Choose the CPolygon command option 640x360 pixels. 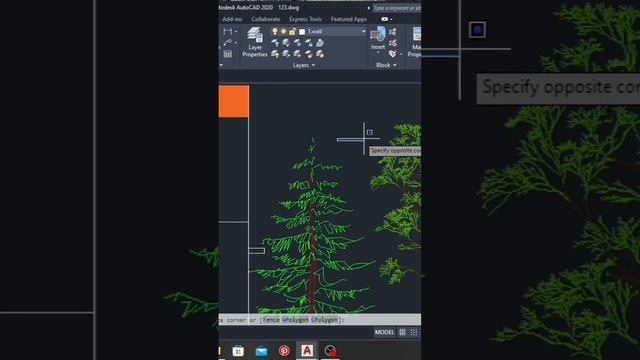pyautogui.click(x=325, y=320)
